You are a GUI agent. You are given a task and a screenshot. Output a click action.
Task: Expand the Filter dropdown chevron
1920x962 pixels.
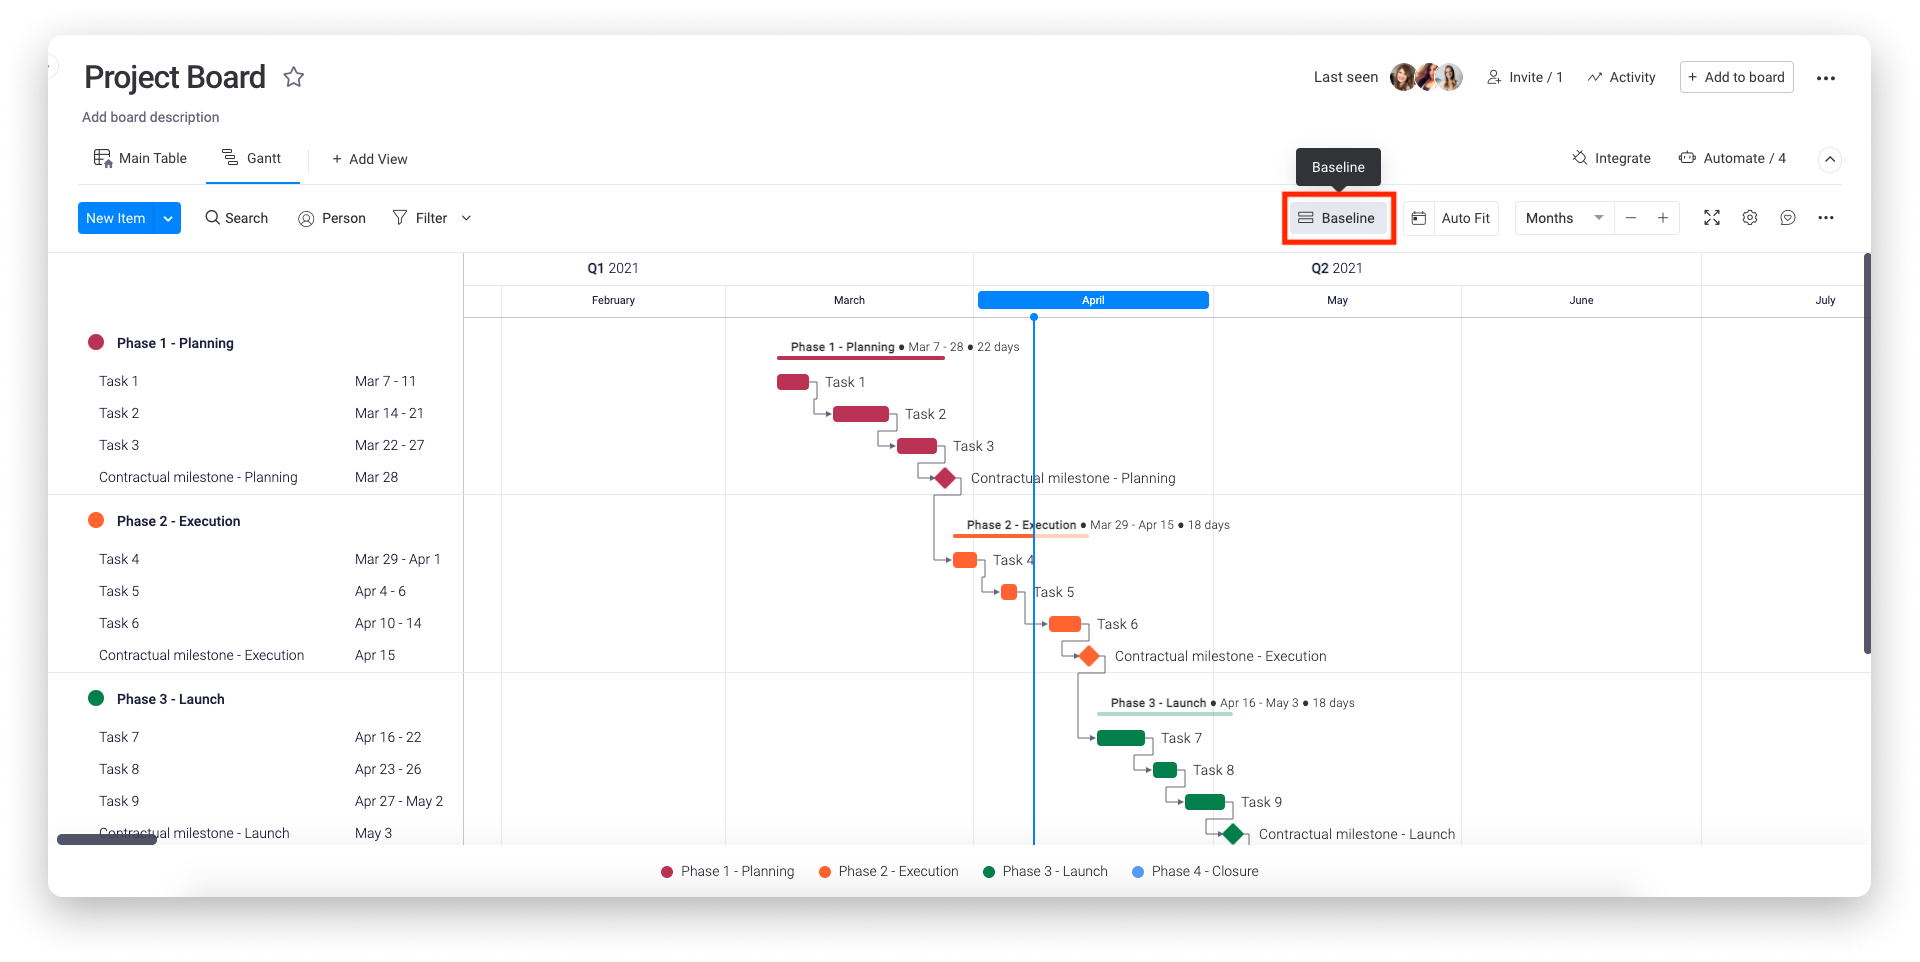coord(466,218)
